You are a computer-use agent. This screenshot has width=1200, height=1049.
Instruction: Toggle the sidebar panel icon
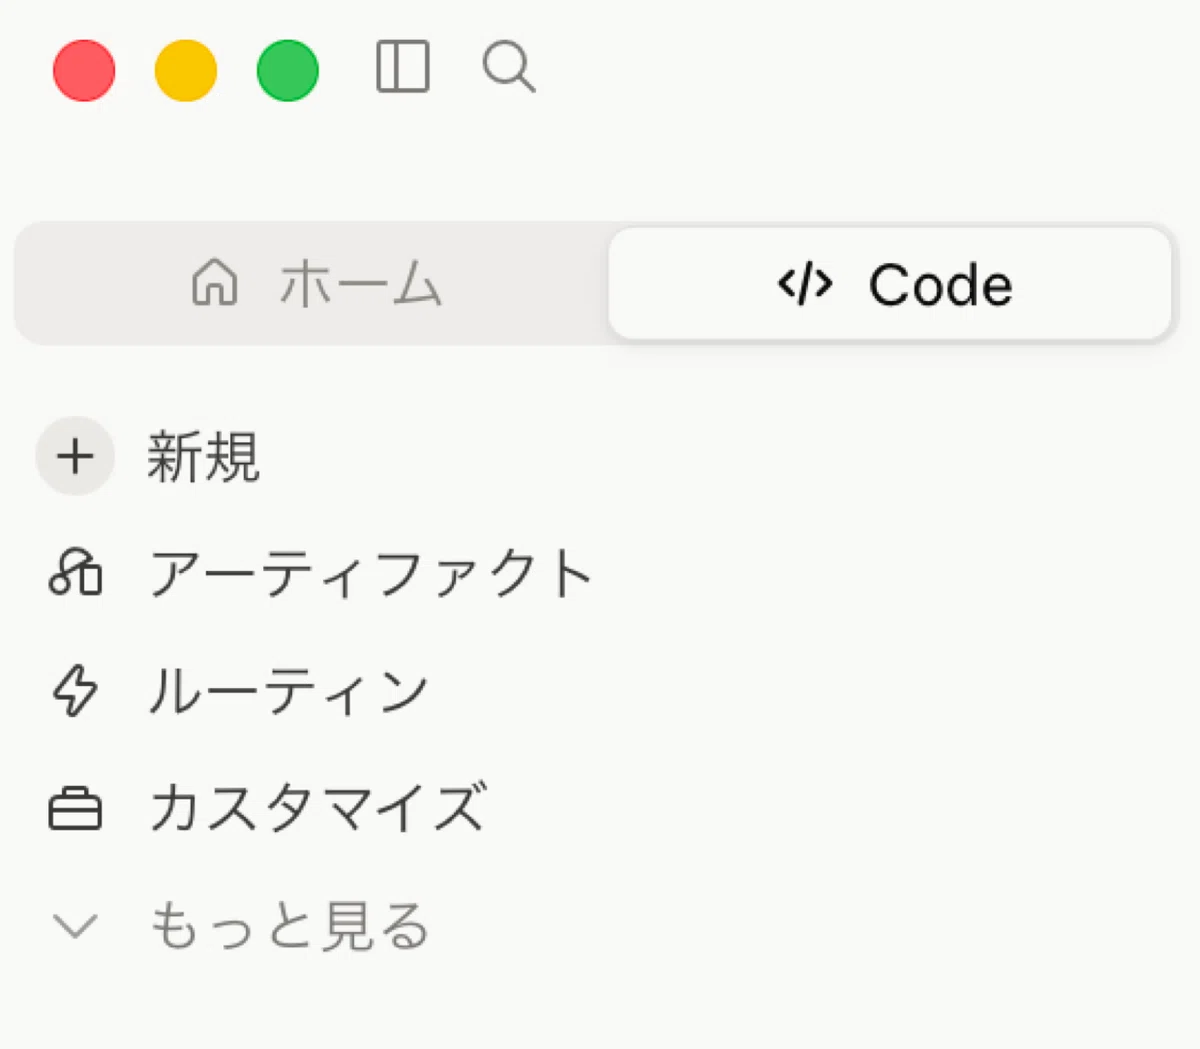pyautogui.click(x=403, y=67)
